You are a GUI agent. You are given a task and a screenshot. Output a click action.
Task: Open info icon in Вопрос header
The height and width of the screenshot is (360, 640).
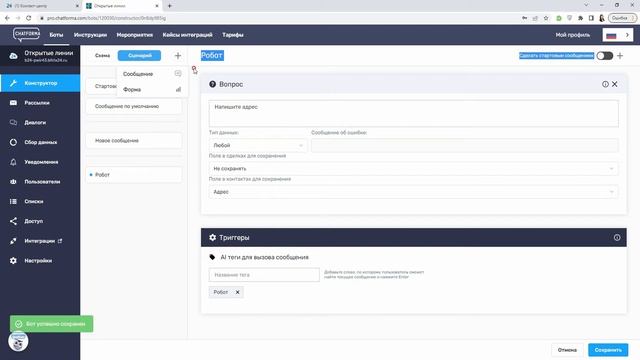click(x=605, y=84)
